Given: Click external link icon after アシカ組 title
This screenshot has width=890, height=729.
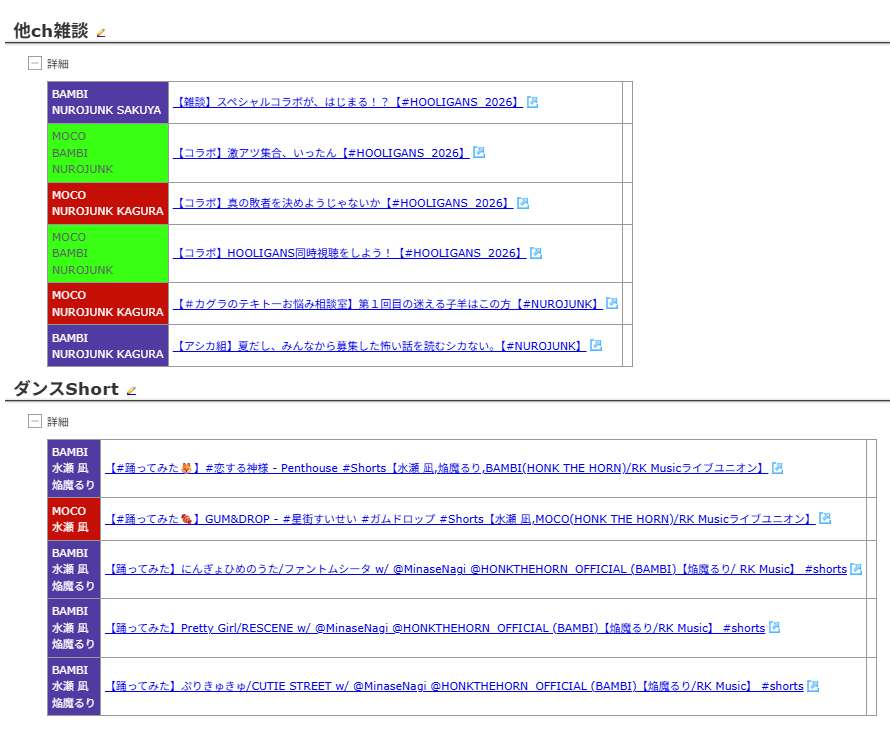Looking at the screenshot, I should [x=596, y=345].
